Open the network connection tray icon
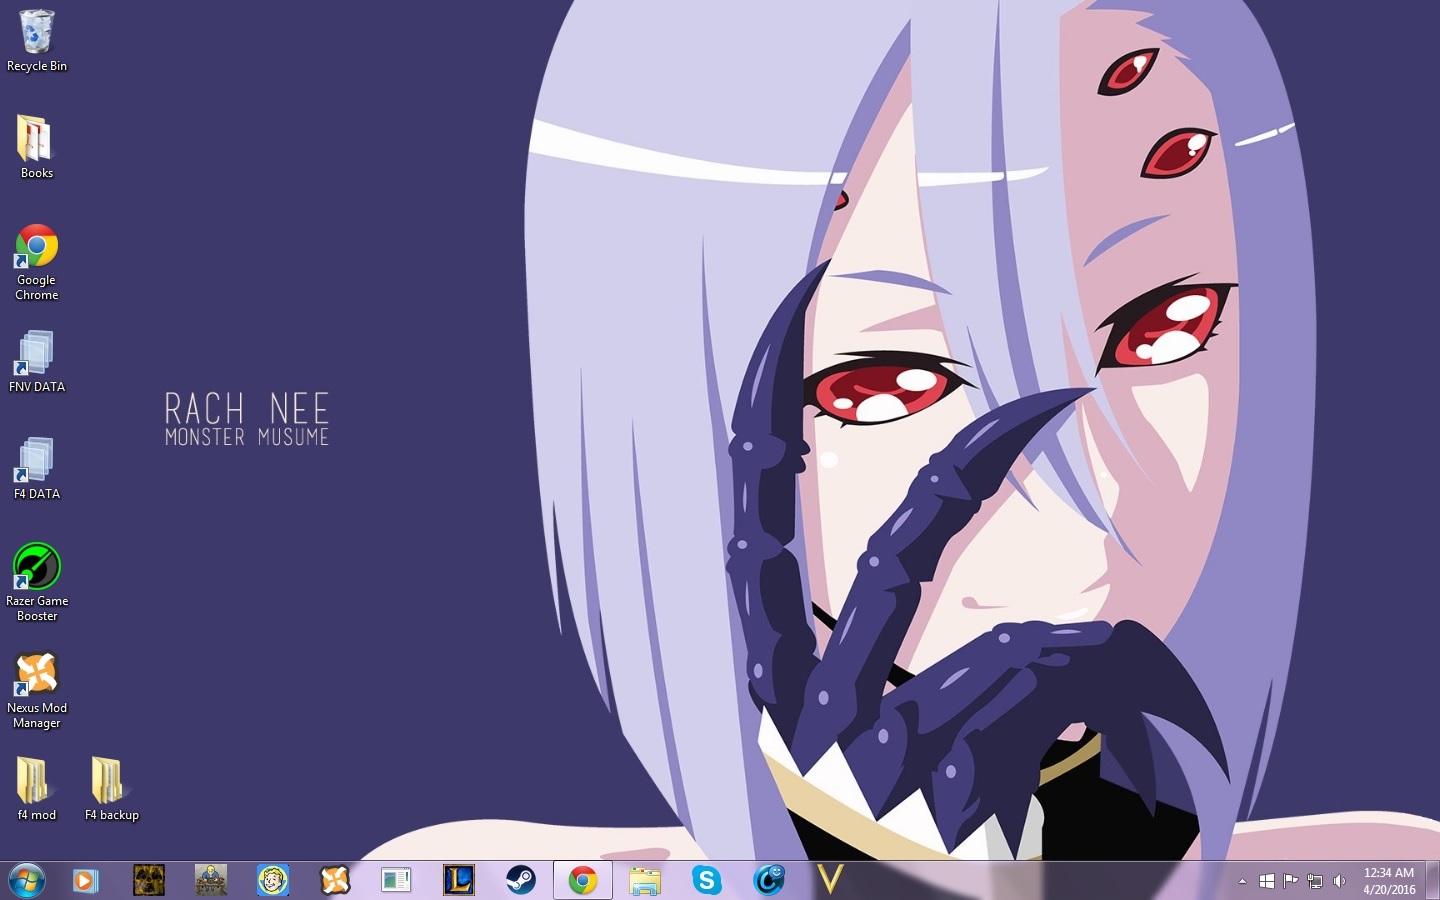The width and height of the screenshot is (1440, 900). point(1315,881)
